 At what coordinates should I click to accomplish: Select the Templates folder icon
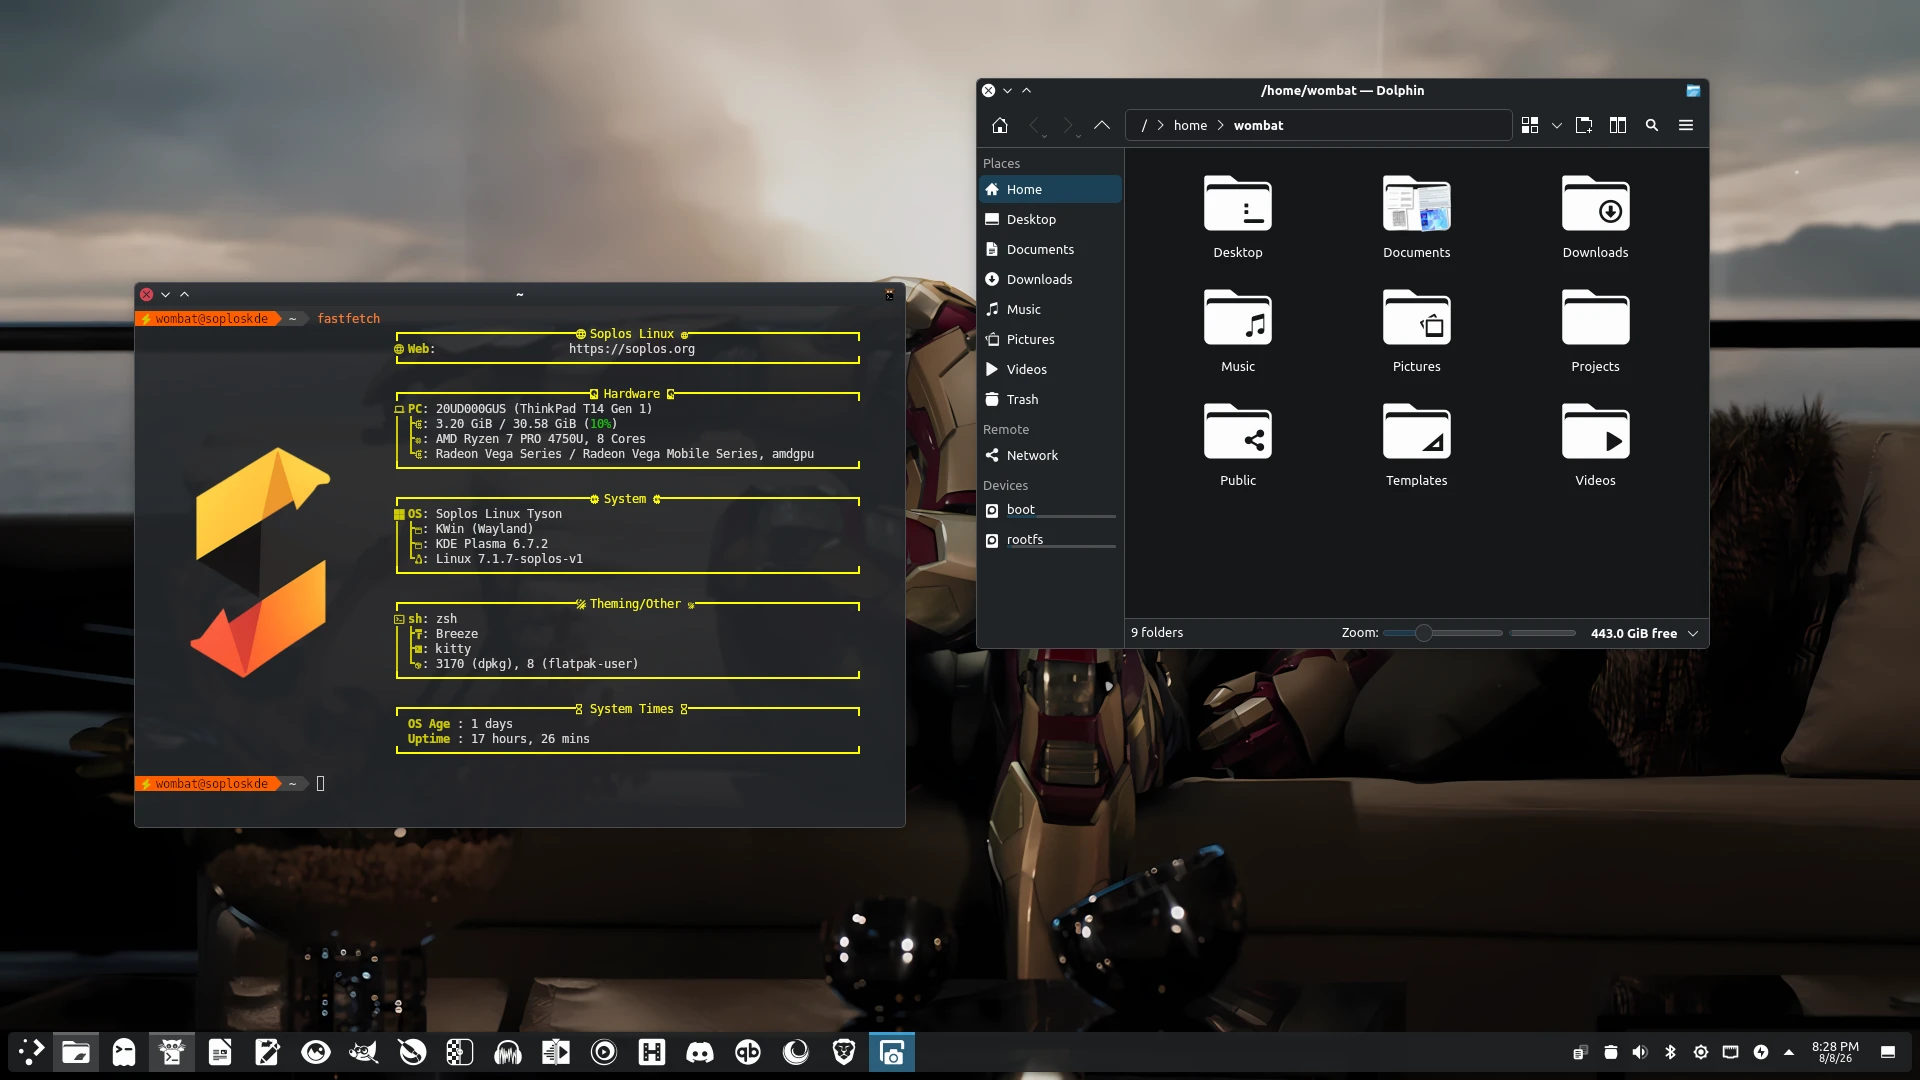[x=1417, y=432]
